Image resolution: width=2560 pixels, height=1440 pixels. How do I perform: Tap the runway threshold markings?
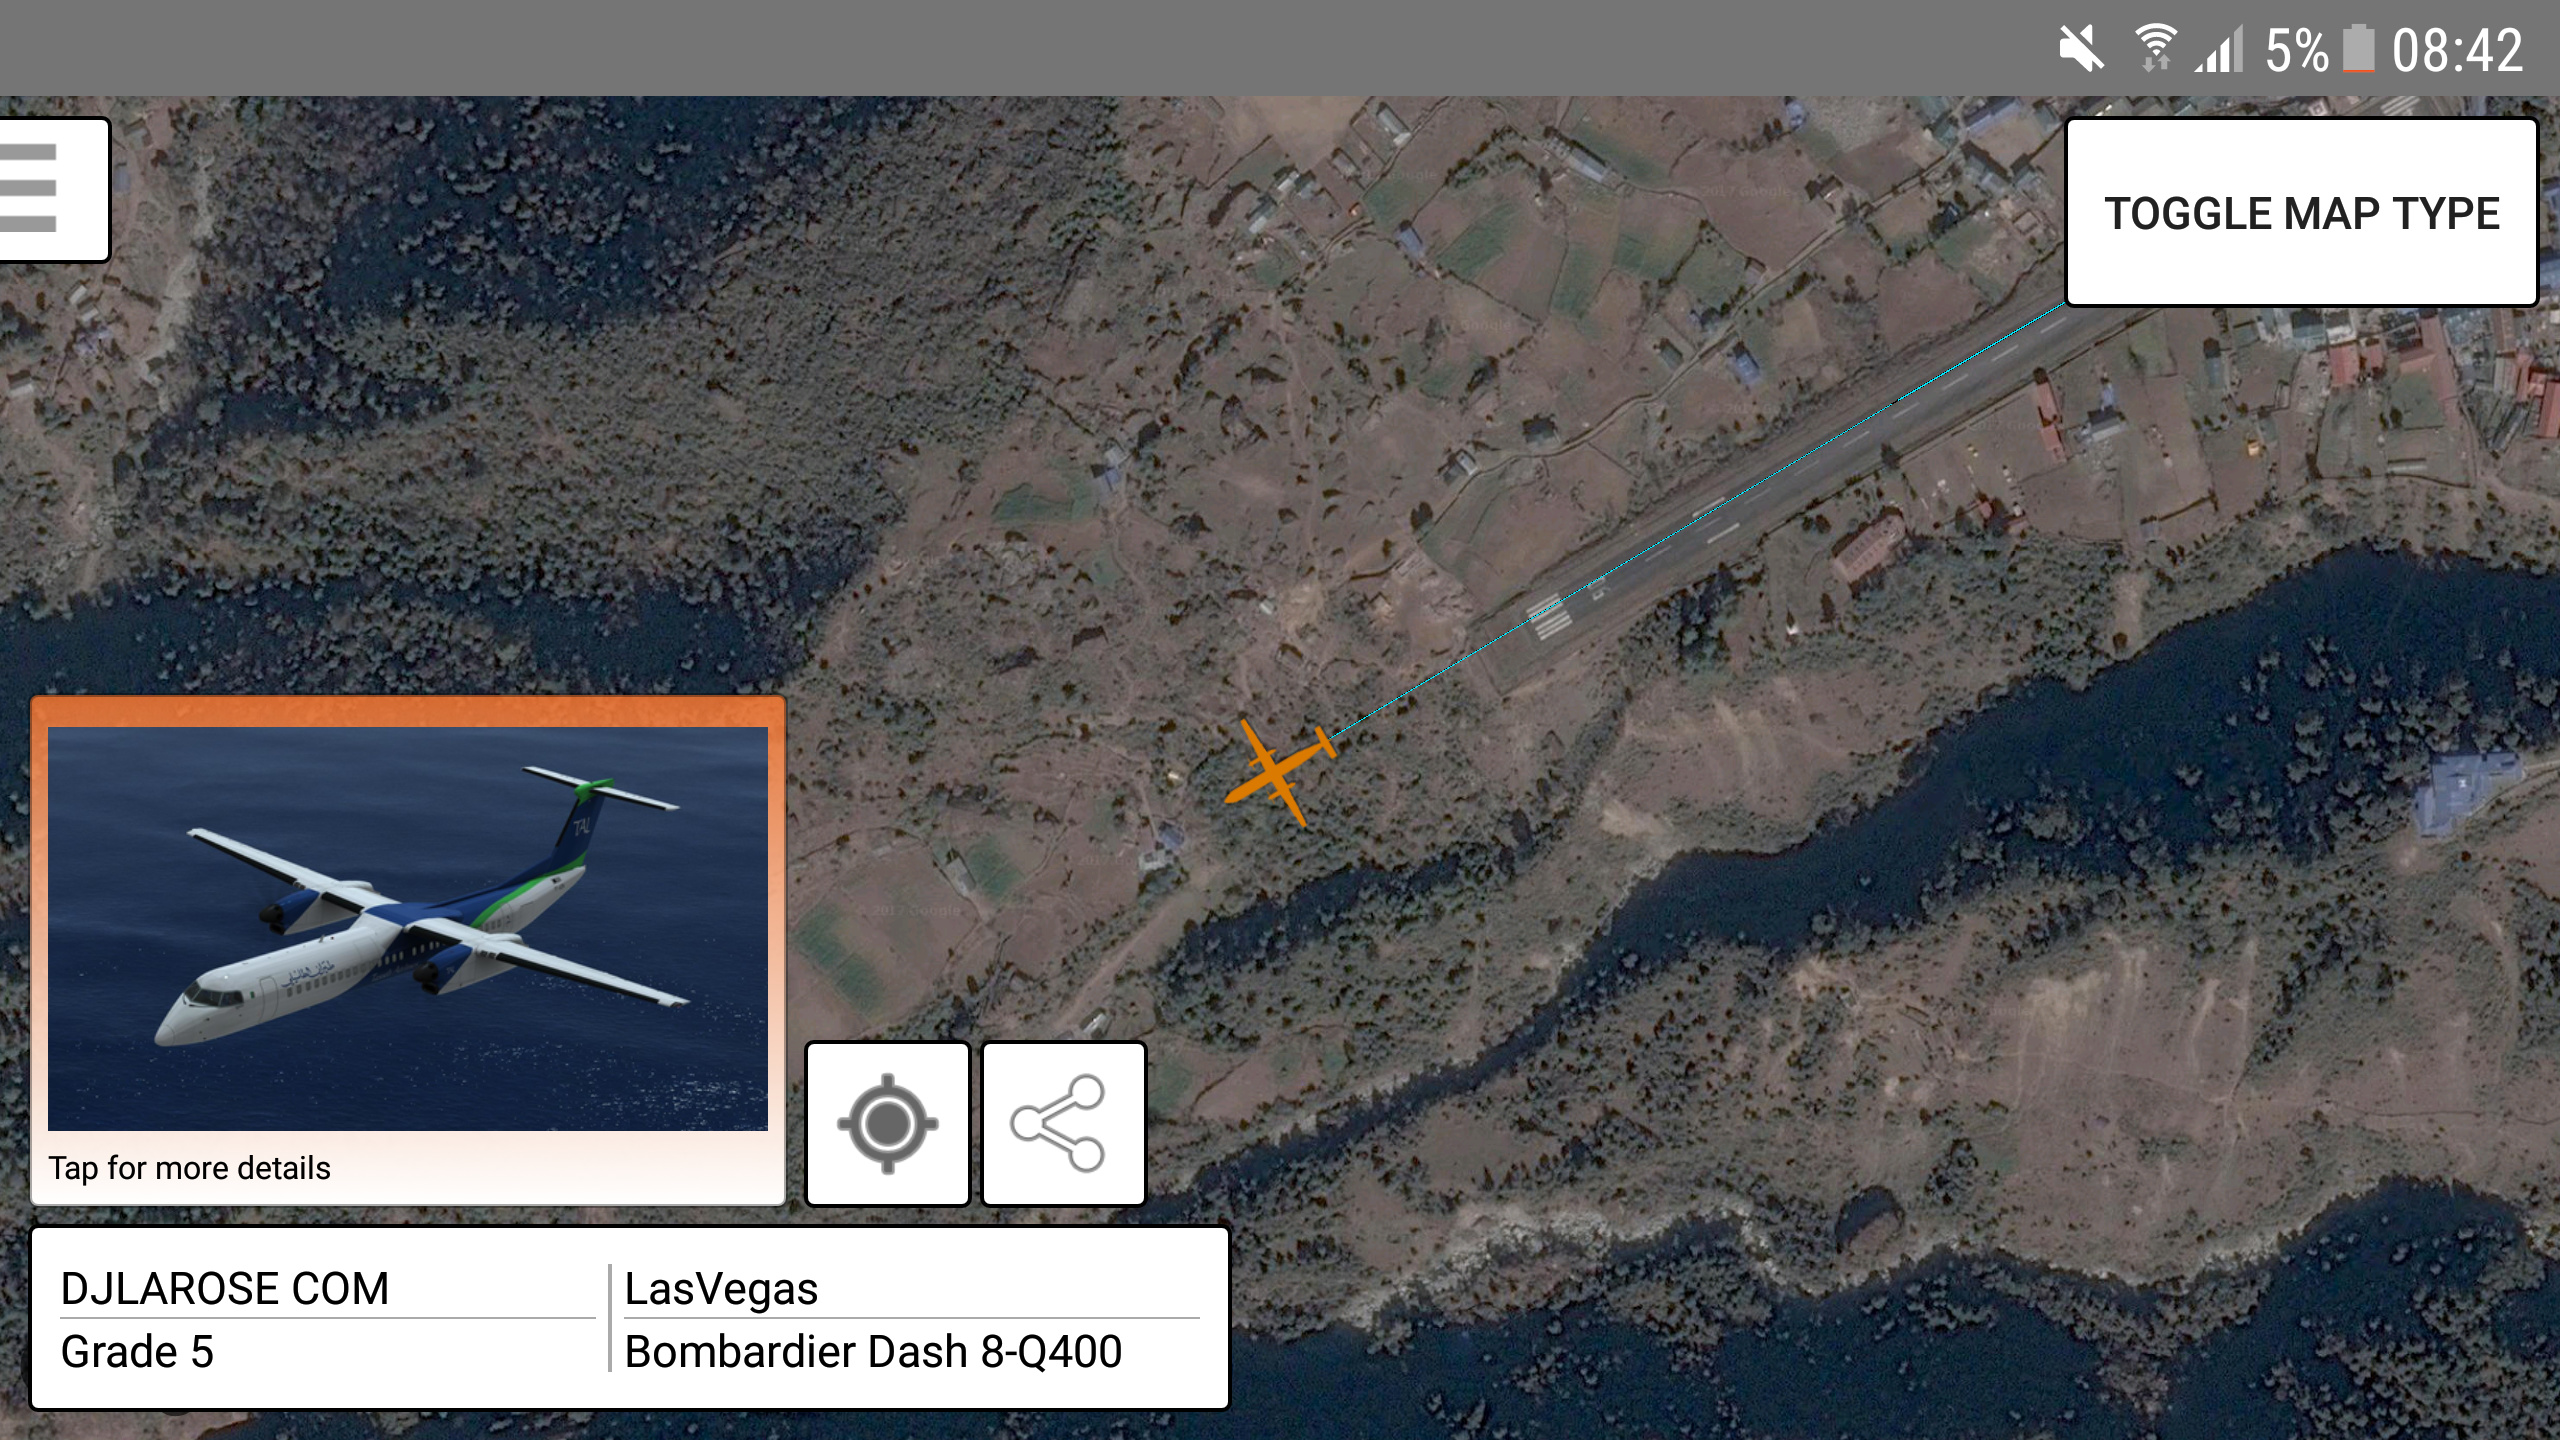click(x=1549, y=617)
